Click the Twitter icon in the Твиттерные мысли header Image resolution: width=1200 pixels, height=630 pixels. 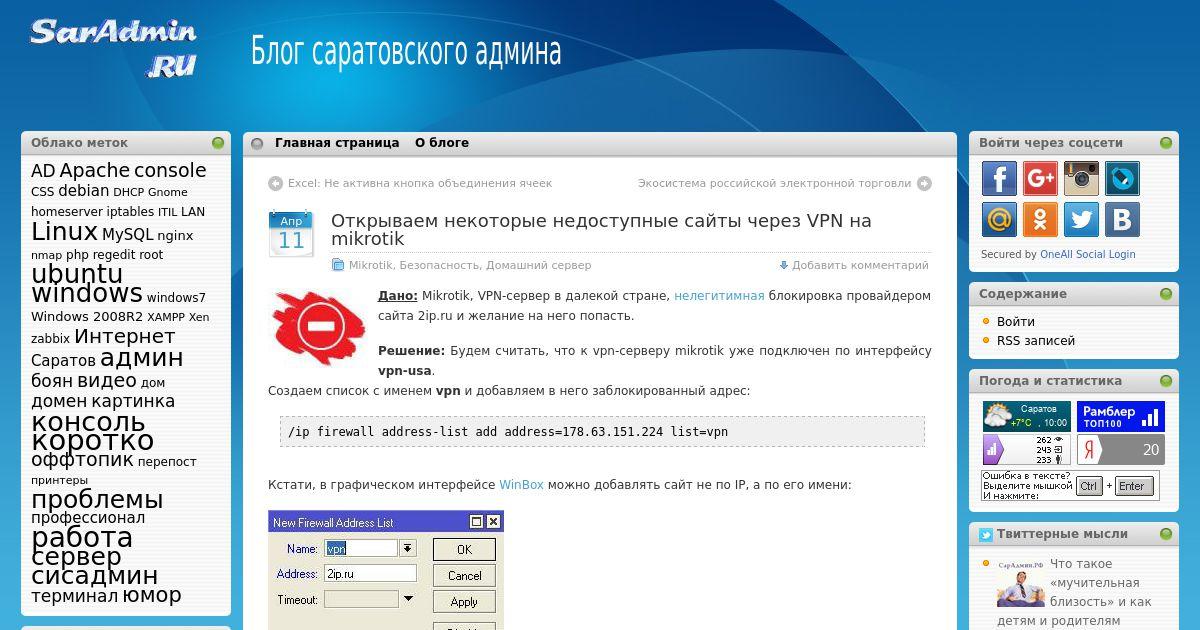pos(986,534)
